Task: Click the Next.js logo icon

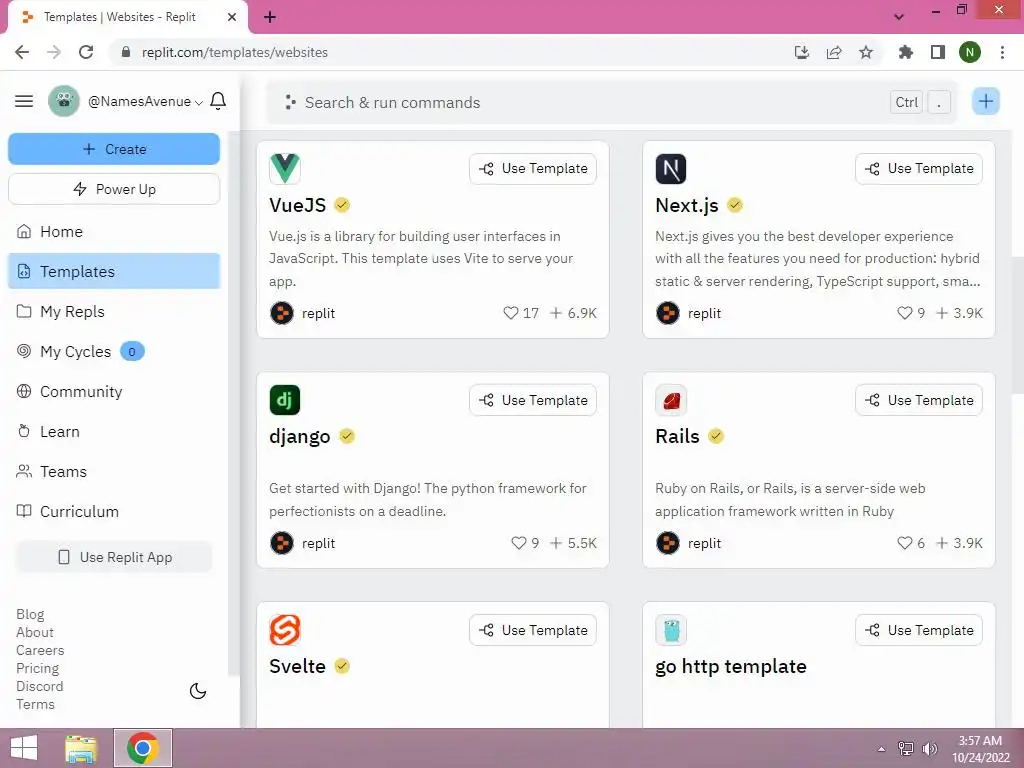Action: click(x=671, y=168)
